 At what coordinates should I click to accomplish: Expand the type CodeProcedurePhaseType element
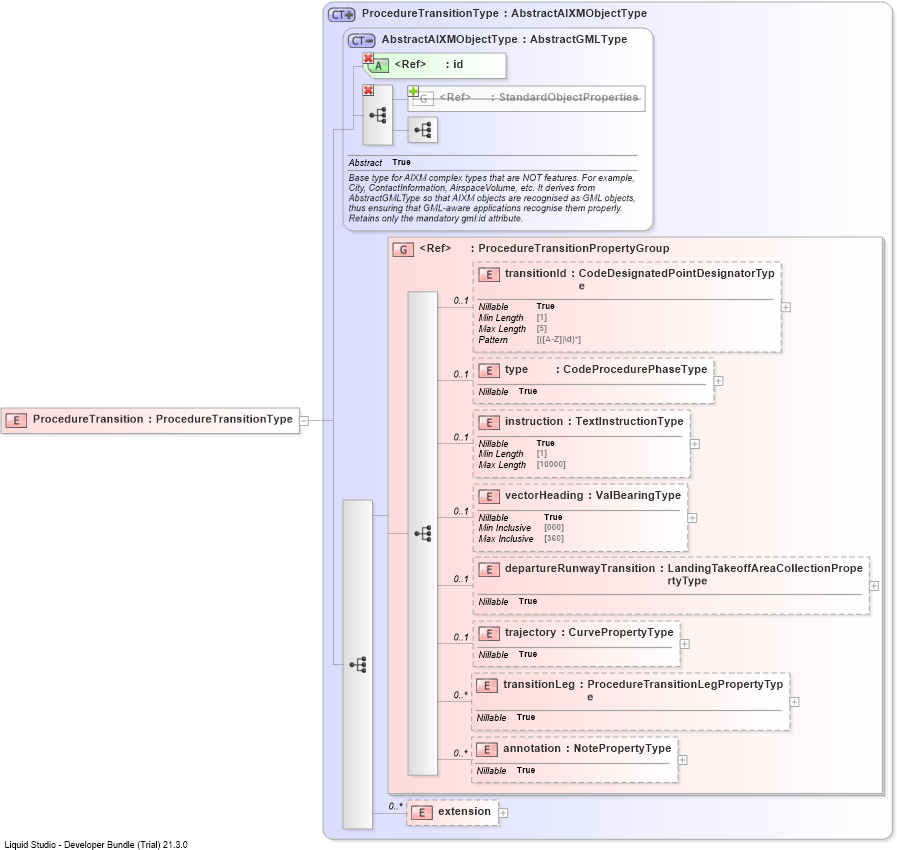[719, 381]
